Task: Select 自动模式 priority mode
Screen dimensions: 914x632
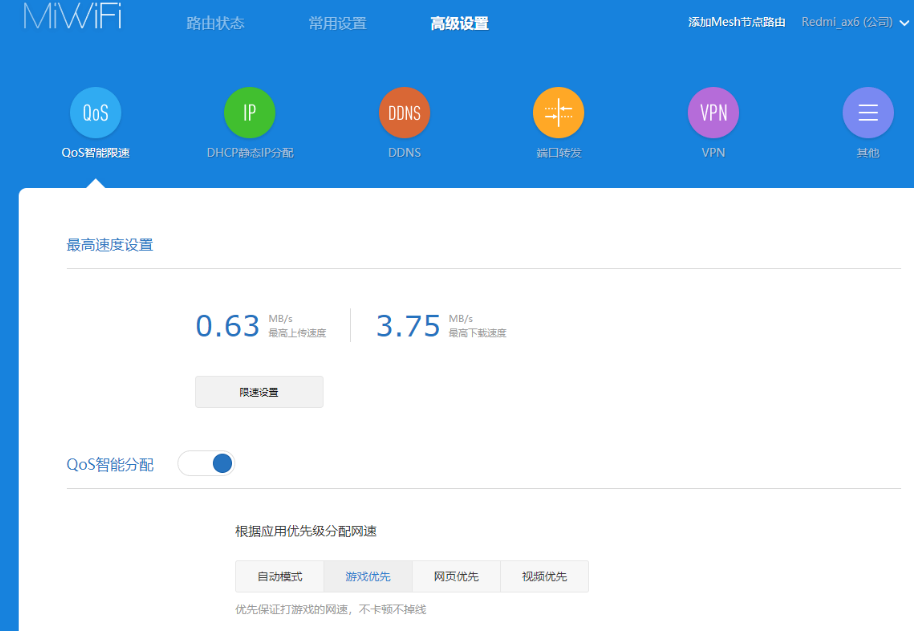Action: [279, 577]
